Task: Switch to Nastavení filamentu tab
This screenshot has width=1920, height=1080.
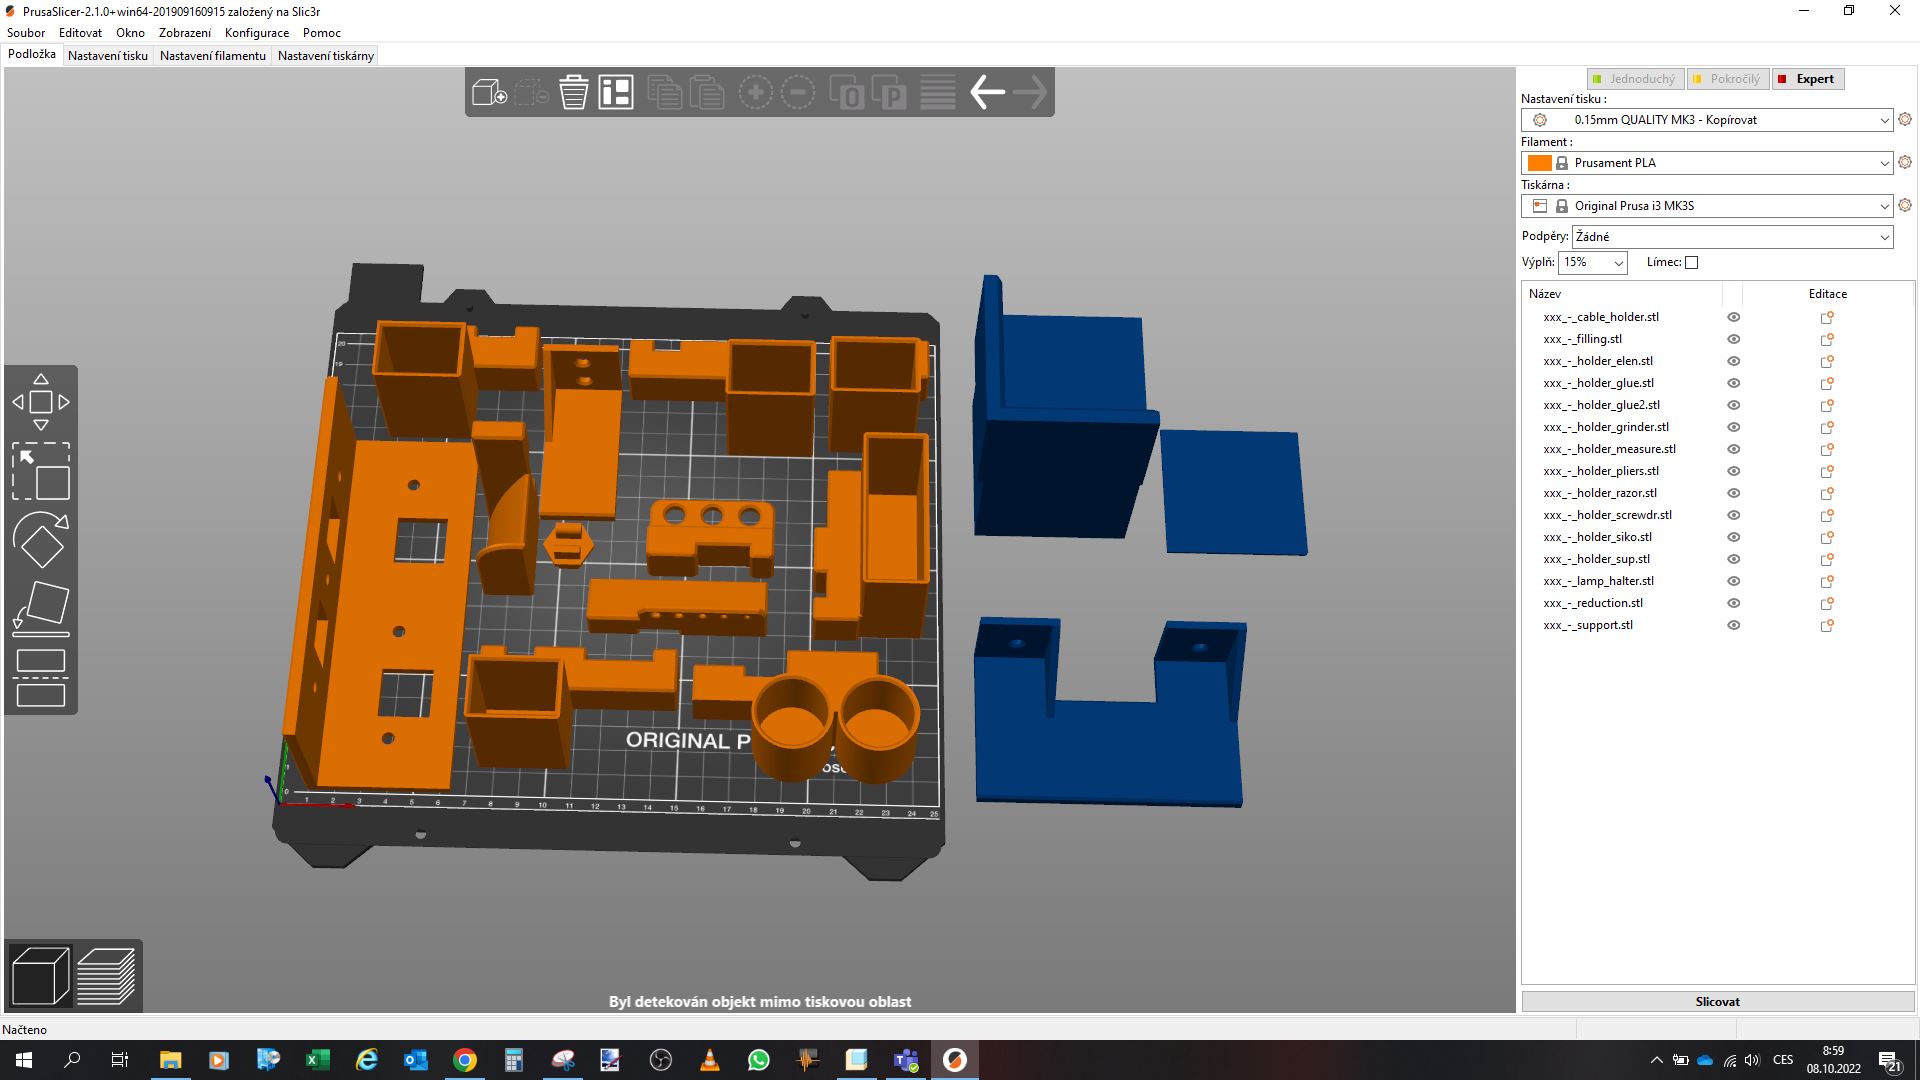Action: (x=212, y=56)
